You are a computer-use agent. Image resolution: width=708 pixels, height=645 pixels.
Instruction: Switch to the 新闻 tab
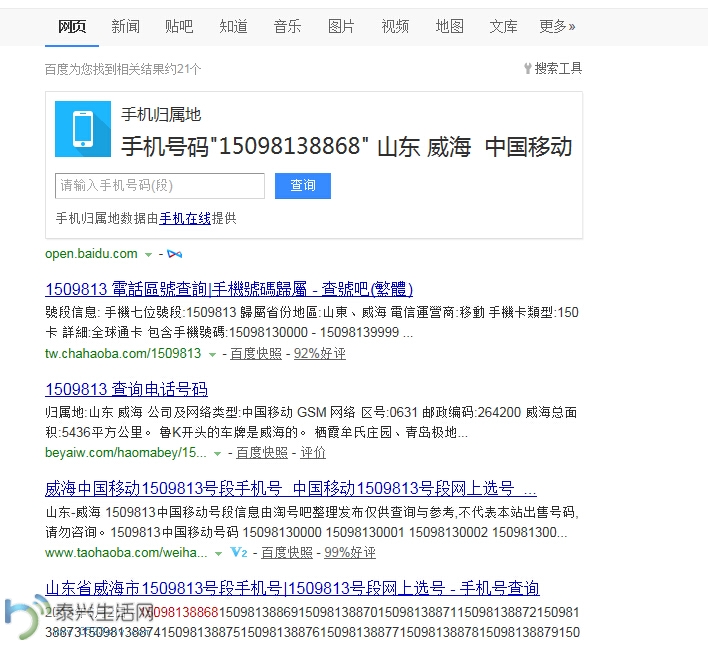coord(126,26)
